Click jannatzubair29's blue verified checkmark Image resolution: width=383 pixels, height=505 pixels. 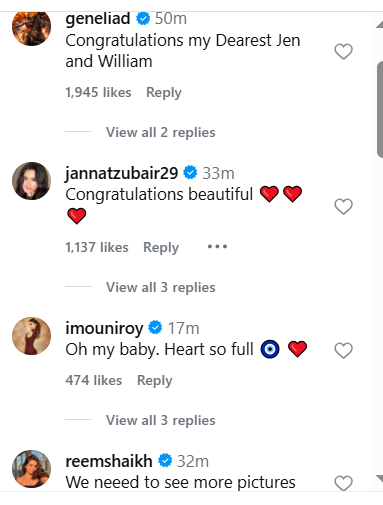coord(190,173)
